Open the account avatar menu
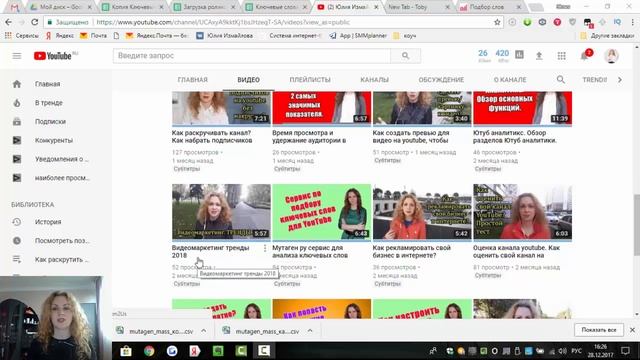 tap(611, 56)
